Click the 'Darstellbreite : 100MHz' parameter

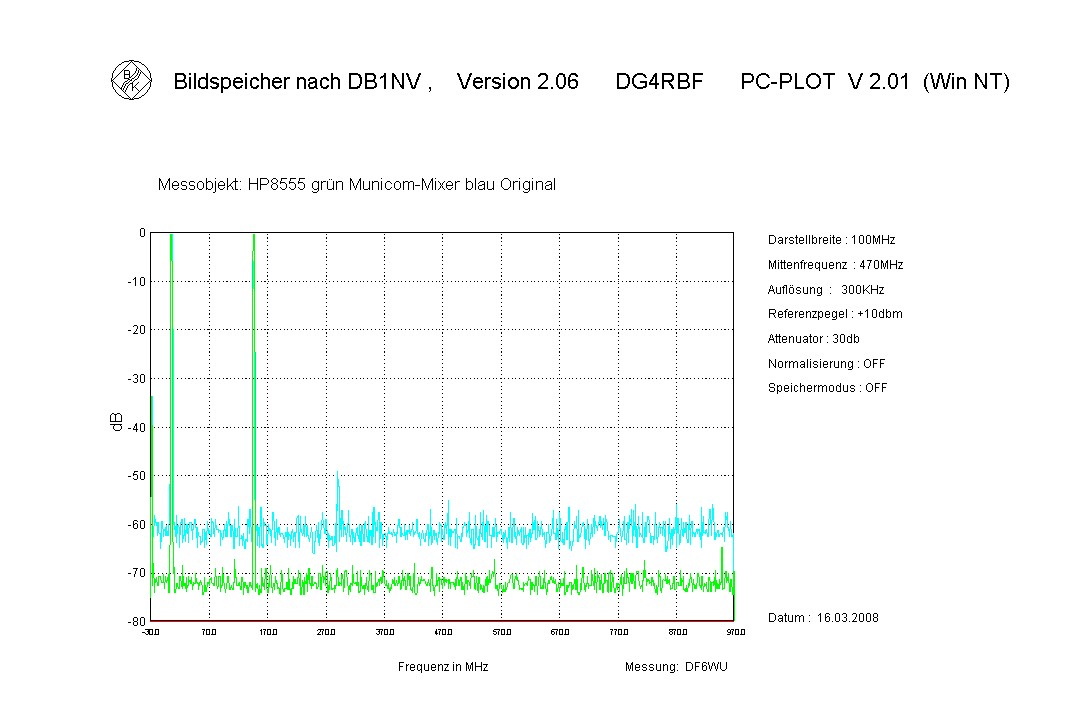coord(831,240)
